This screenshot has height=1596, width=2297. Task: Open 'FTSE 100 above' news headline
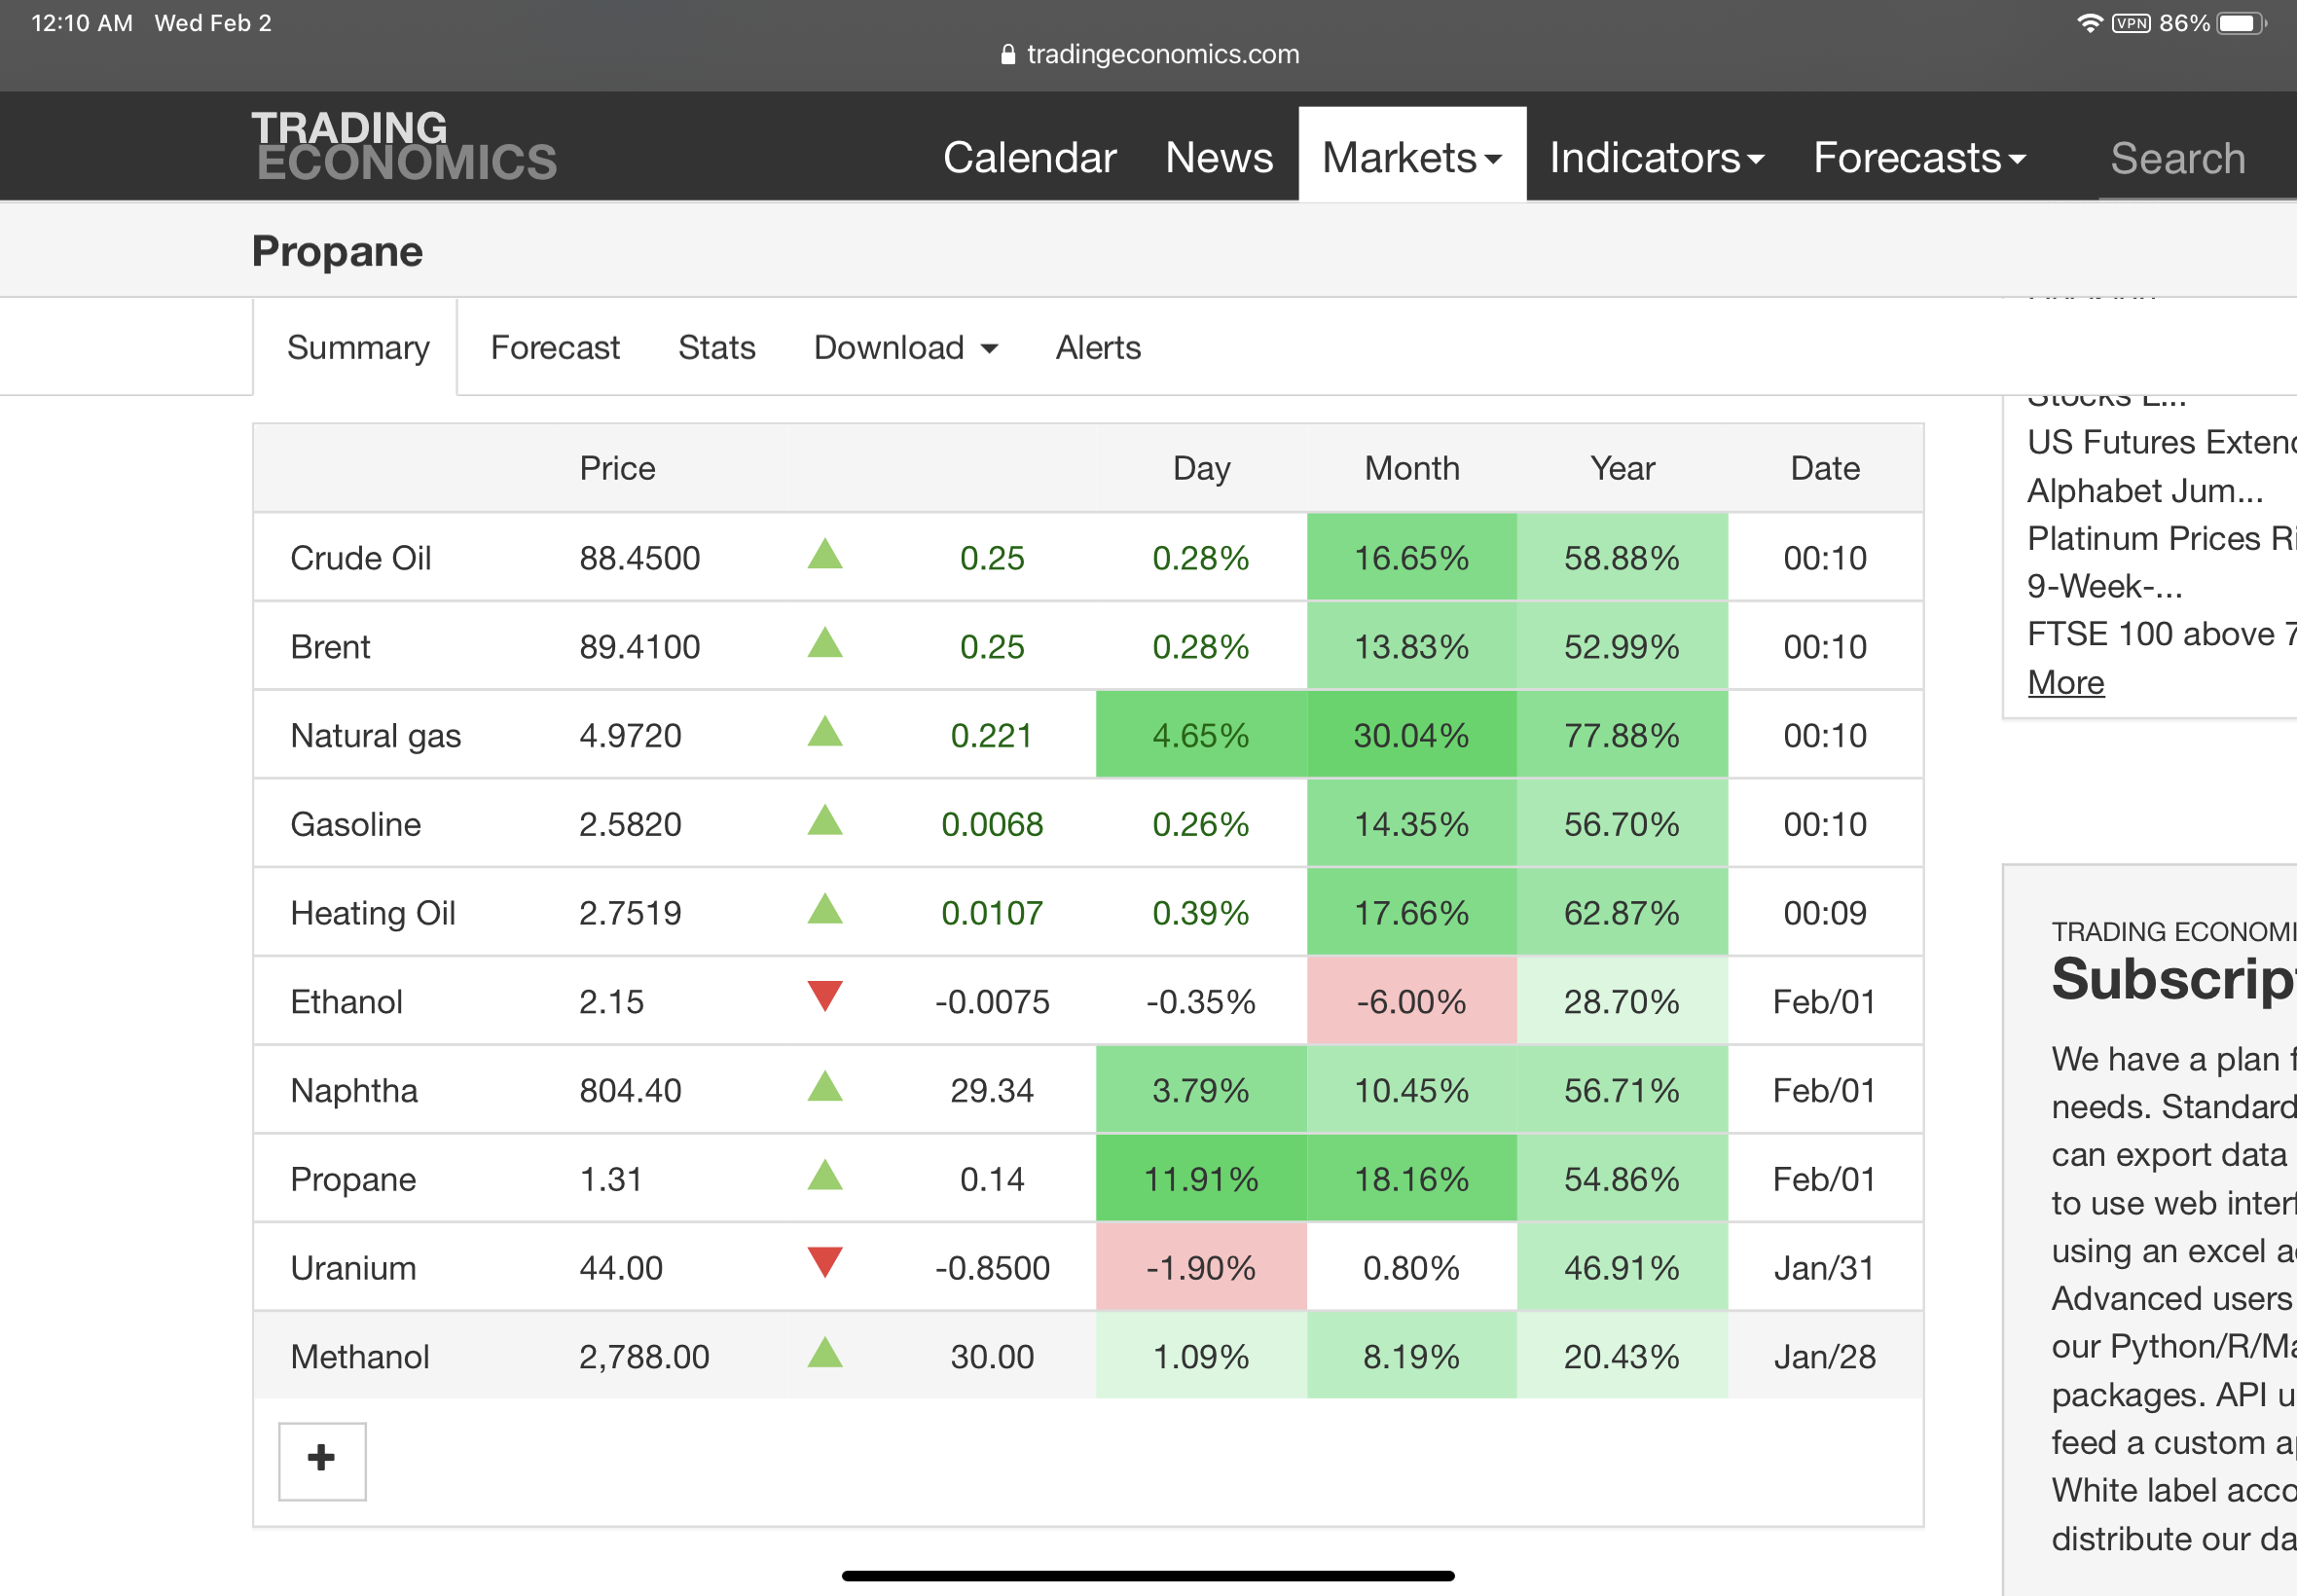[x=2161, y=634]
